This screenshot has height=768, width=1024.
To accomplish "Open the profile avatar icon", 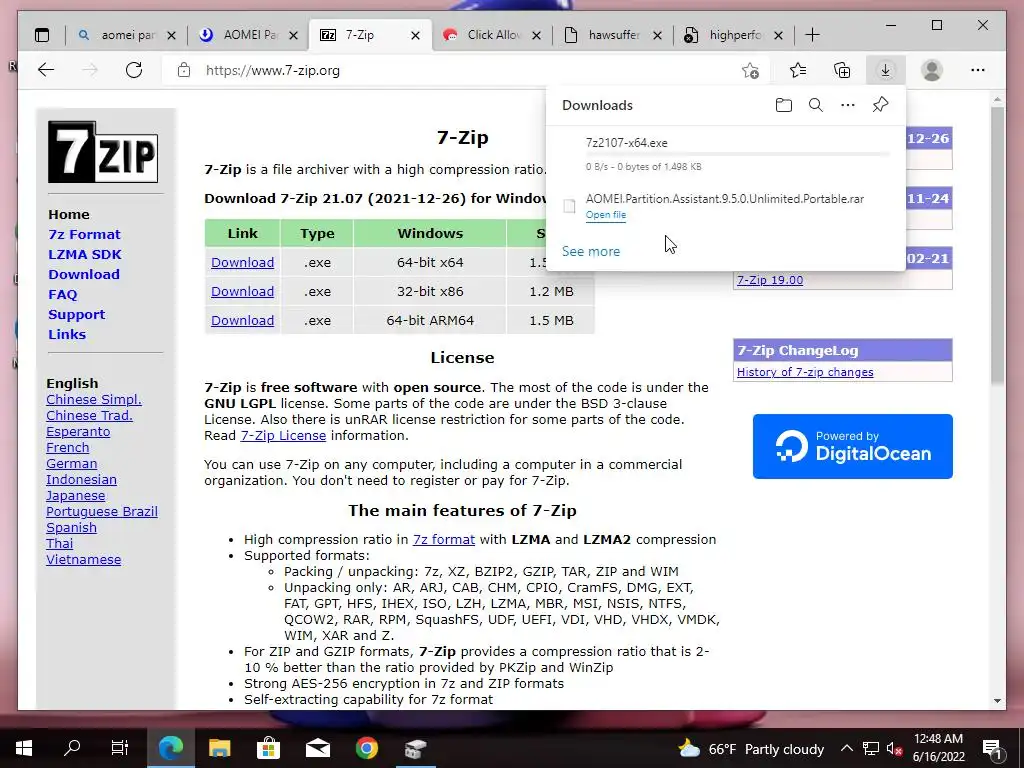I will [x=932, y=70].
